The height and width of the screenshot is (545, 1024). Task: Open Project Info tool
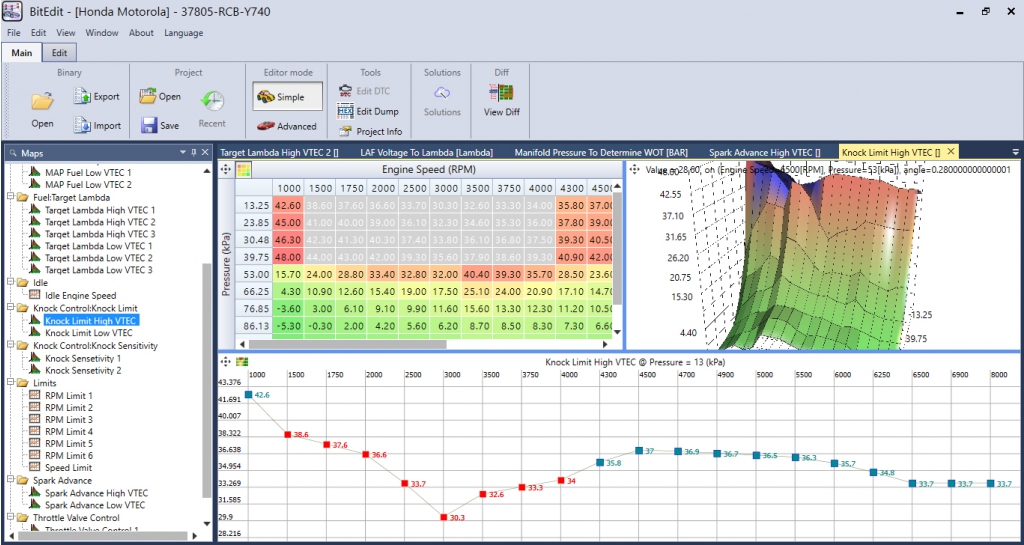point(370,131)
